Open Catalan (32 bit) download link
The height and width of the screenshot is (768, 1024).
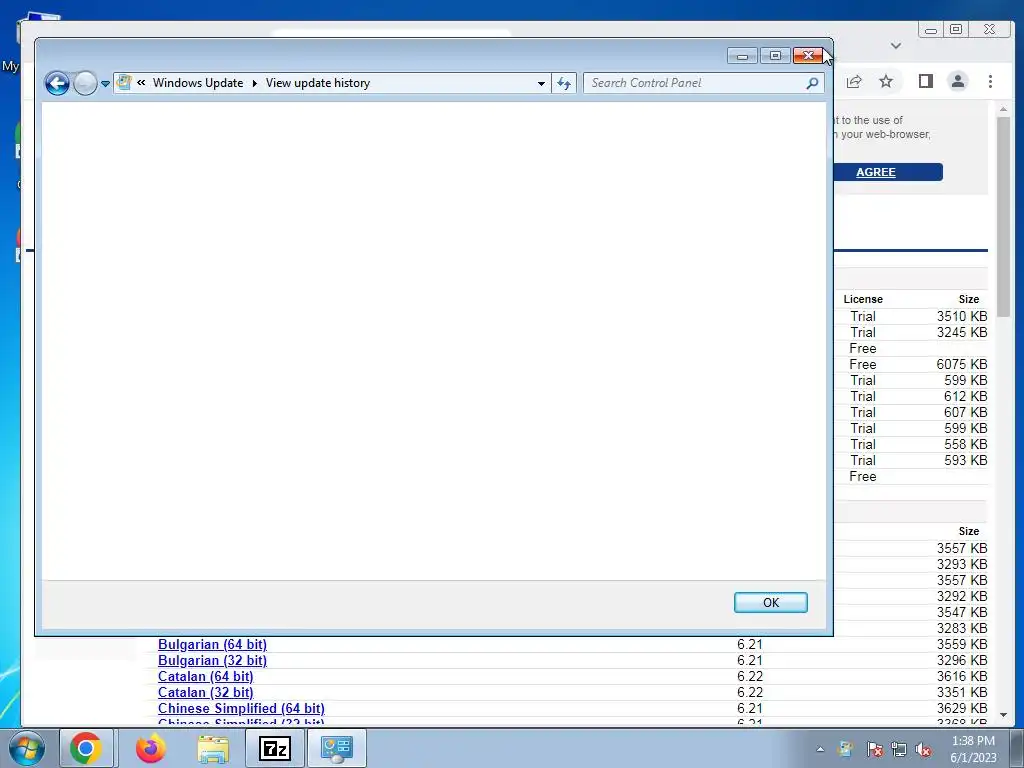206,692
